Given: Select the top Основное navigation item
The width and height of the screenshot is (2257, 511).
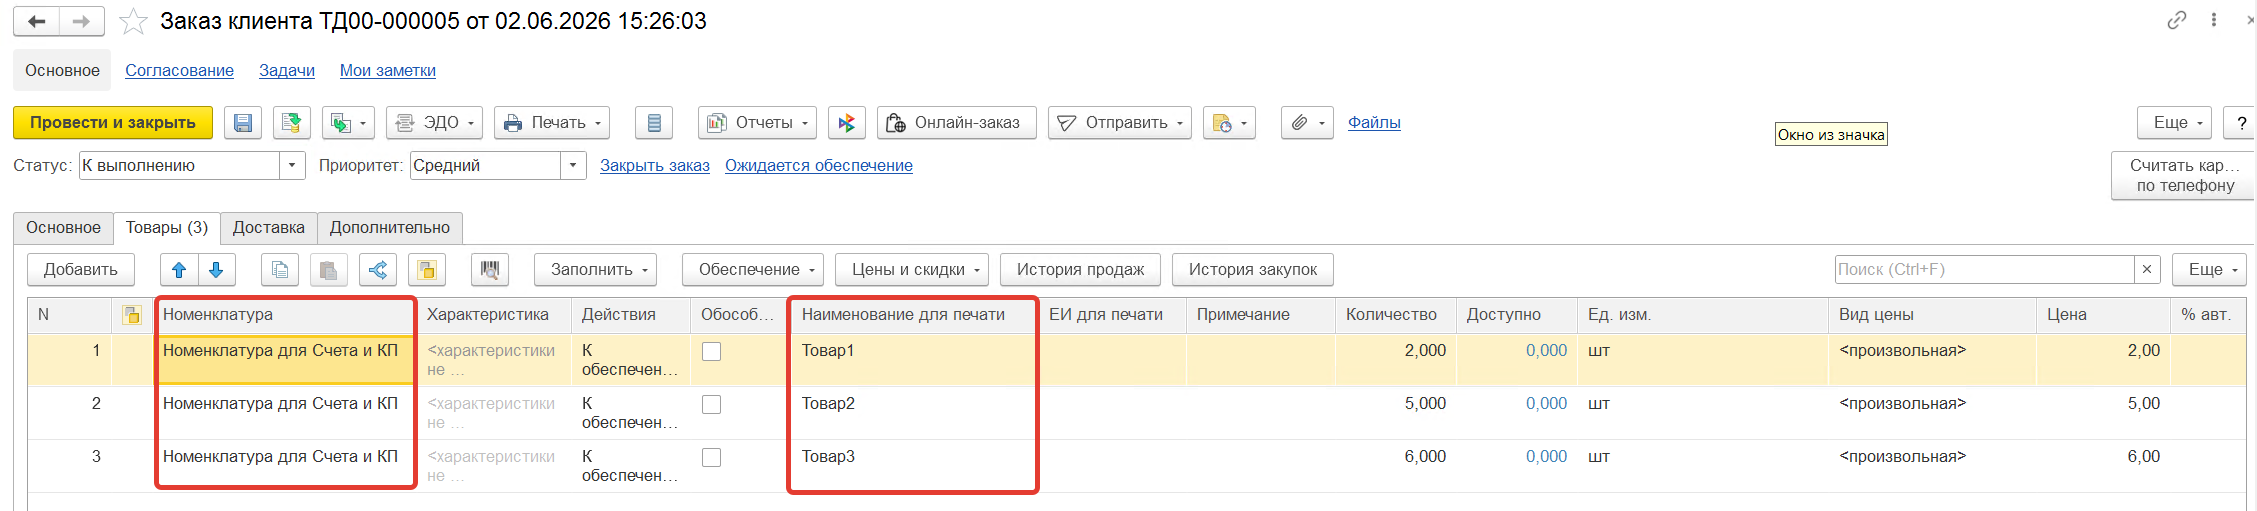Looking at the screenshot, I should click(x=62, y=71).
